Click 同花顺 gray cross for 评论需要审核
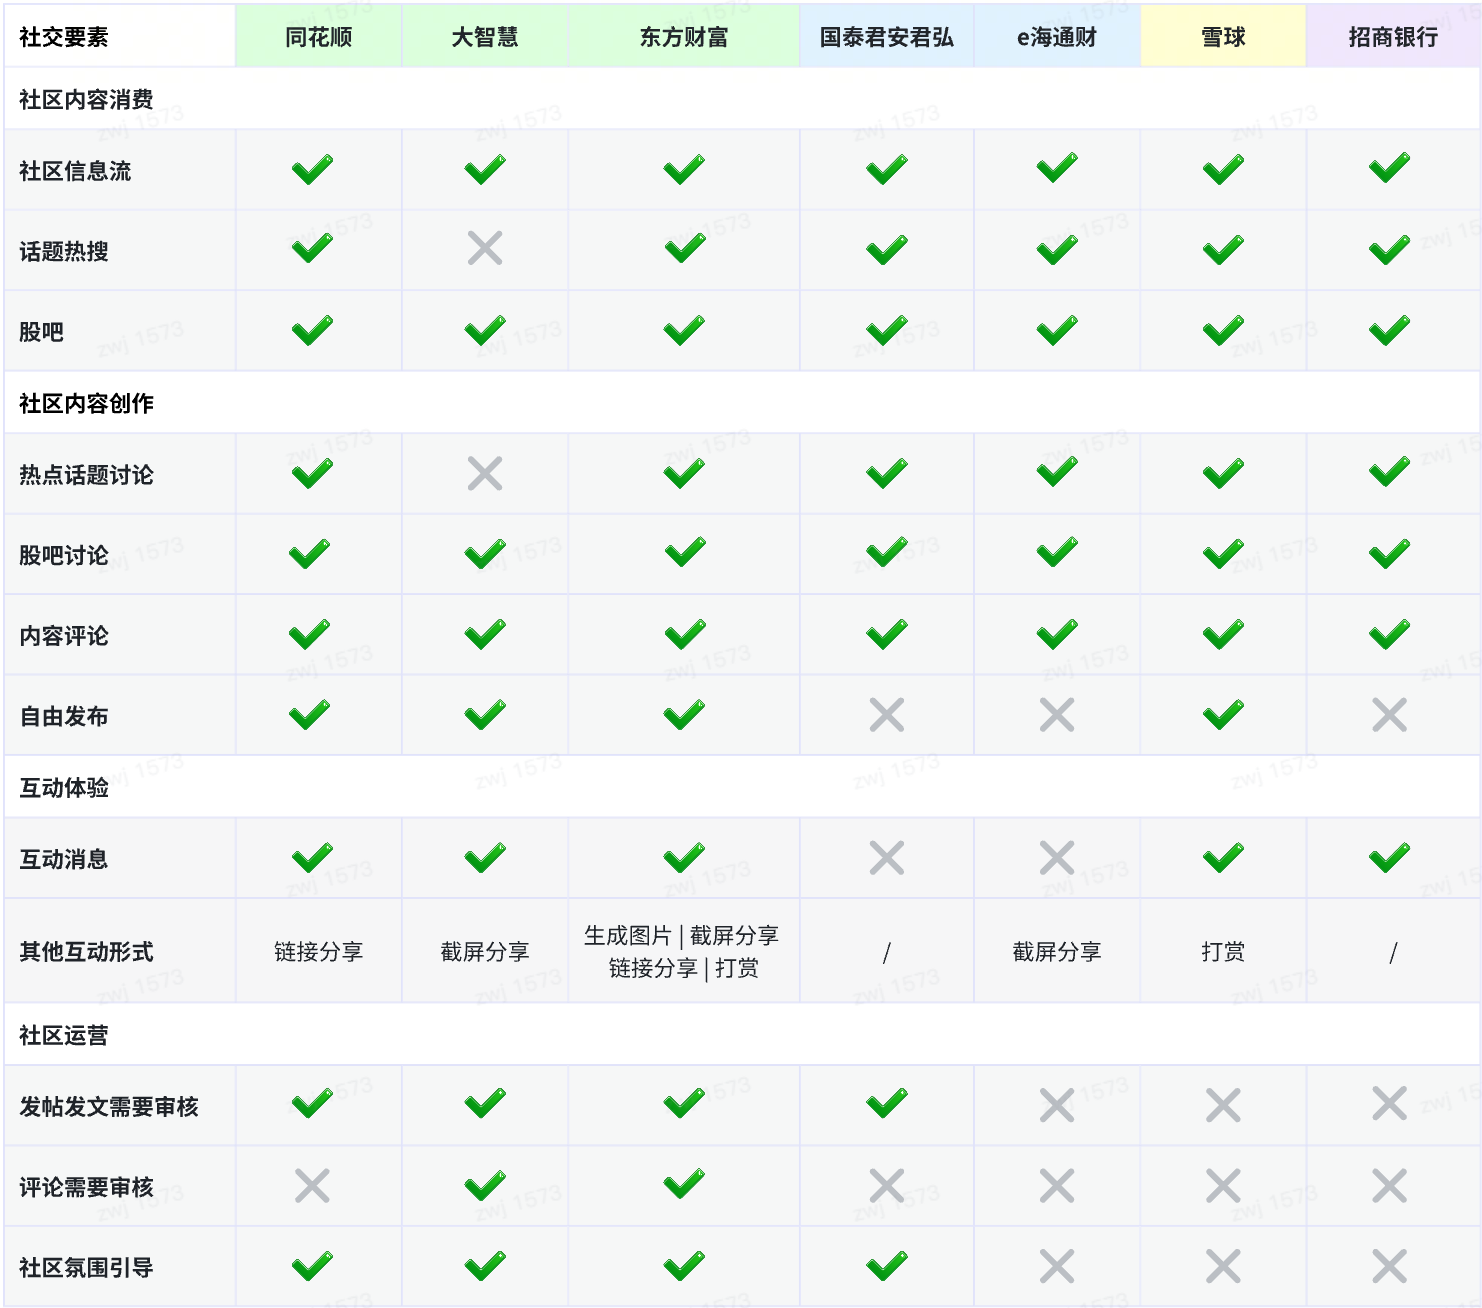 313,1187
